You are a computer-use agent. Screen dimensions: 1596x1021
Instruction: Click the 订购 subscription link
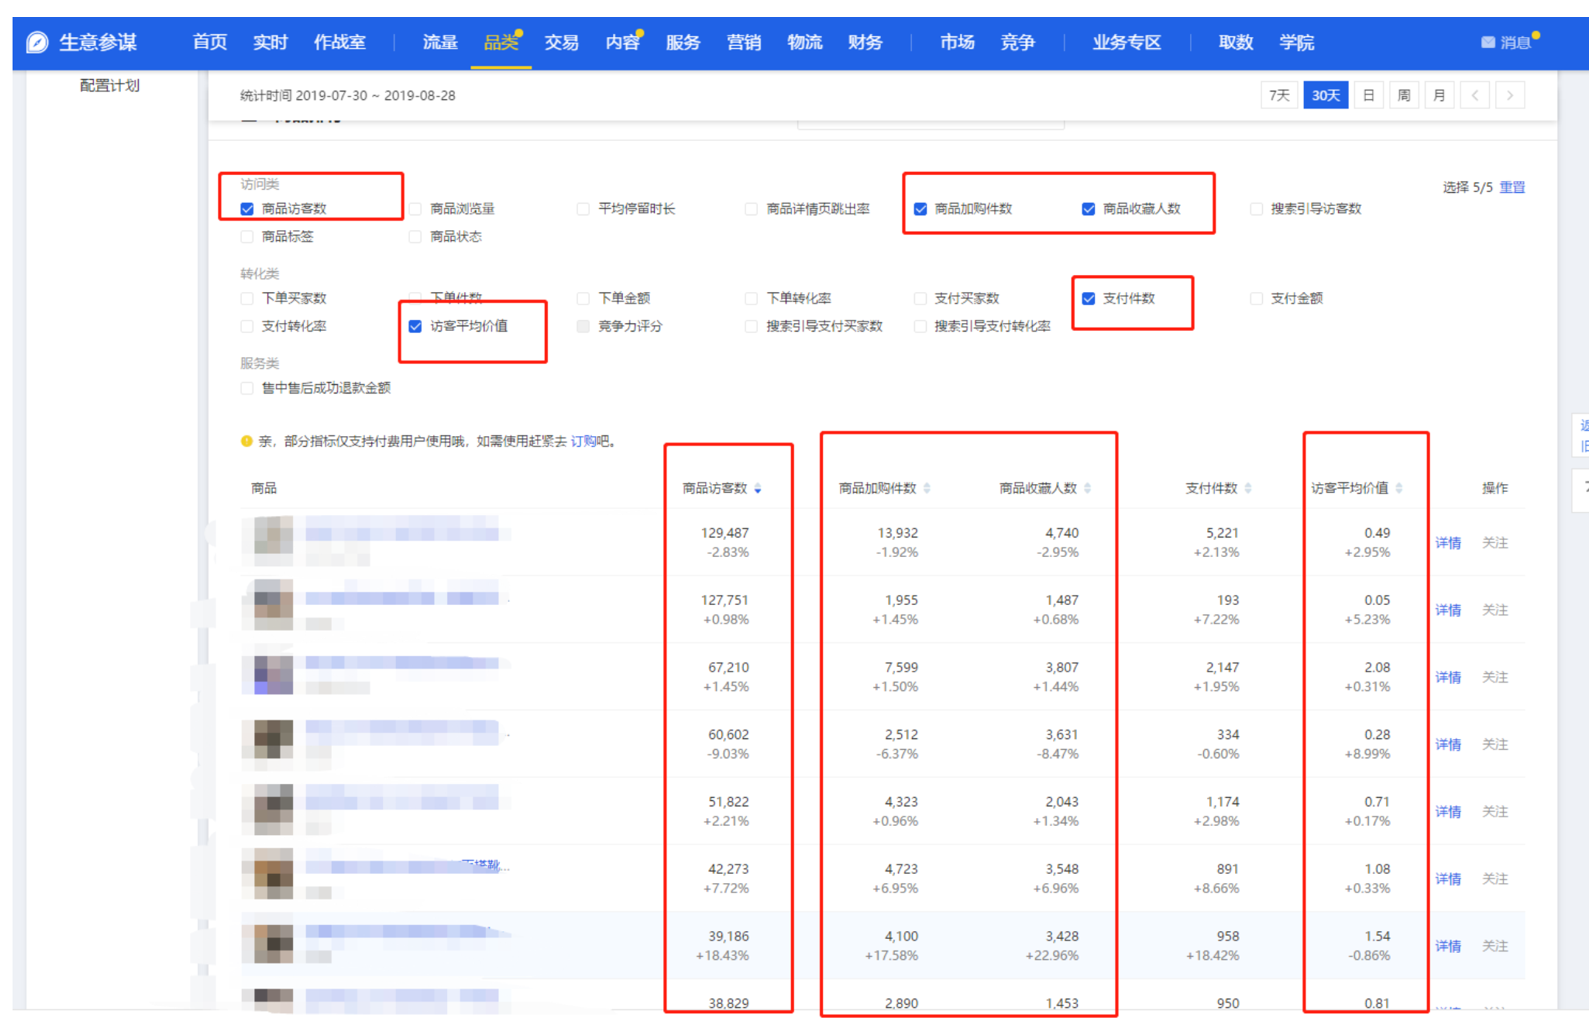click(583, 441)
